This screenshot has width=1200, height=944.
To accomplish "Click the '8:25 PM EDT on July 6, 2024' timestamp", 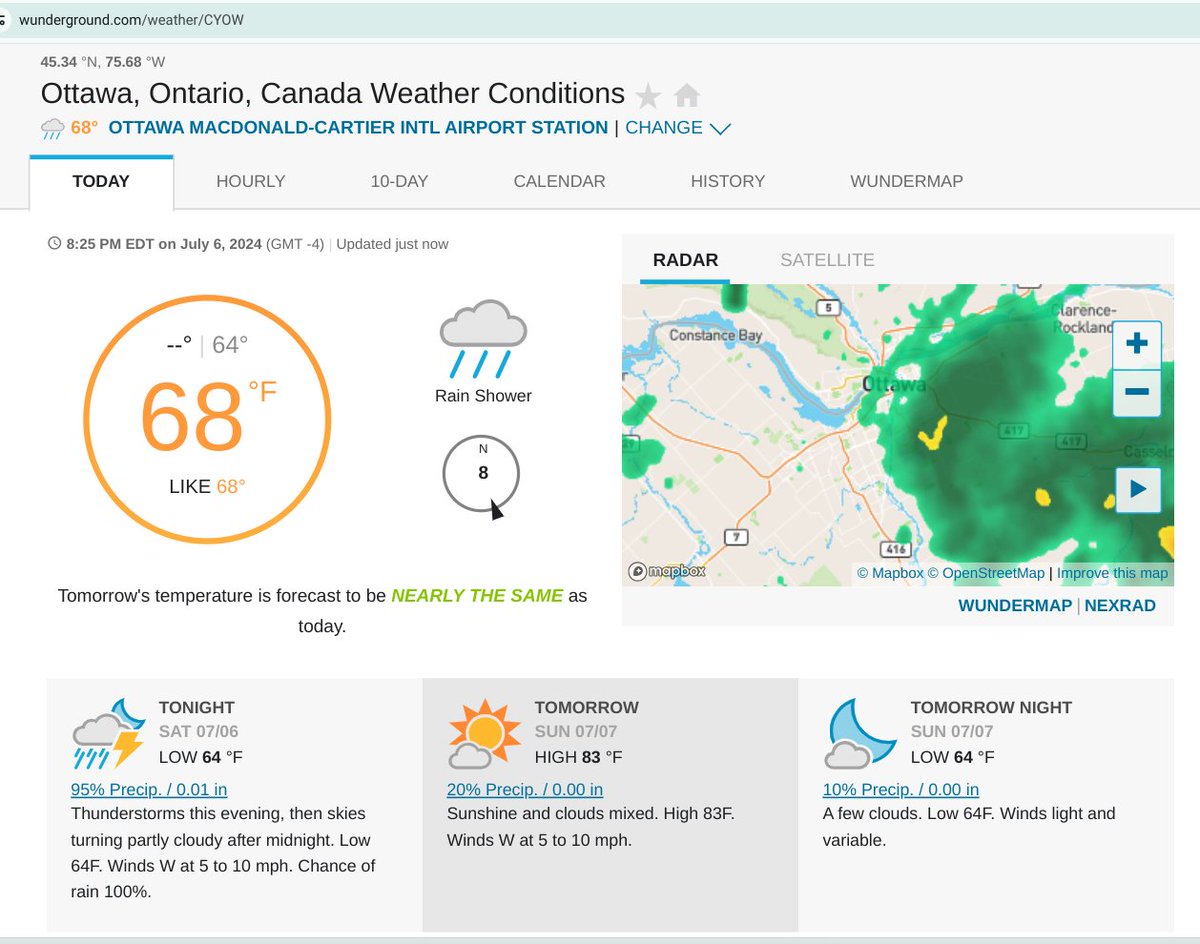I will click(x=164, y=244).
